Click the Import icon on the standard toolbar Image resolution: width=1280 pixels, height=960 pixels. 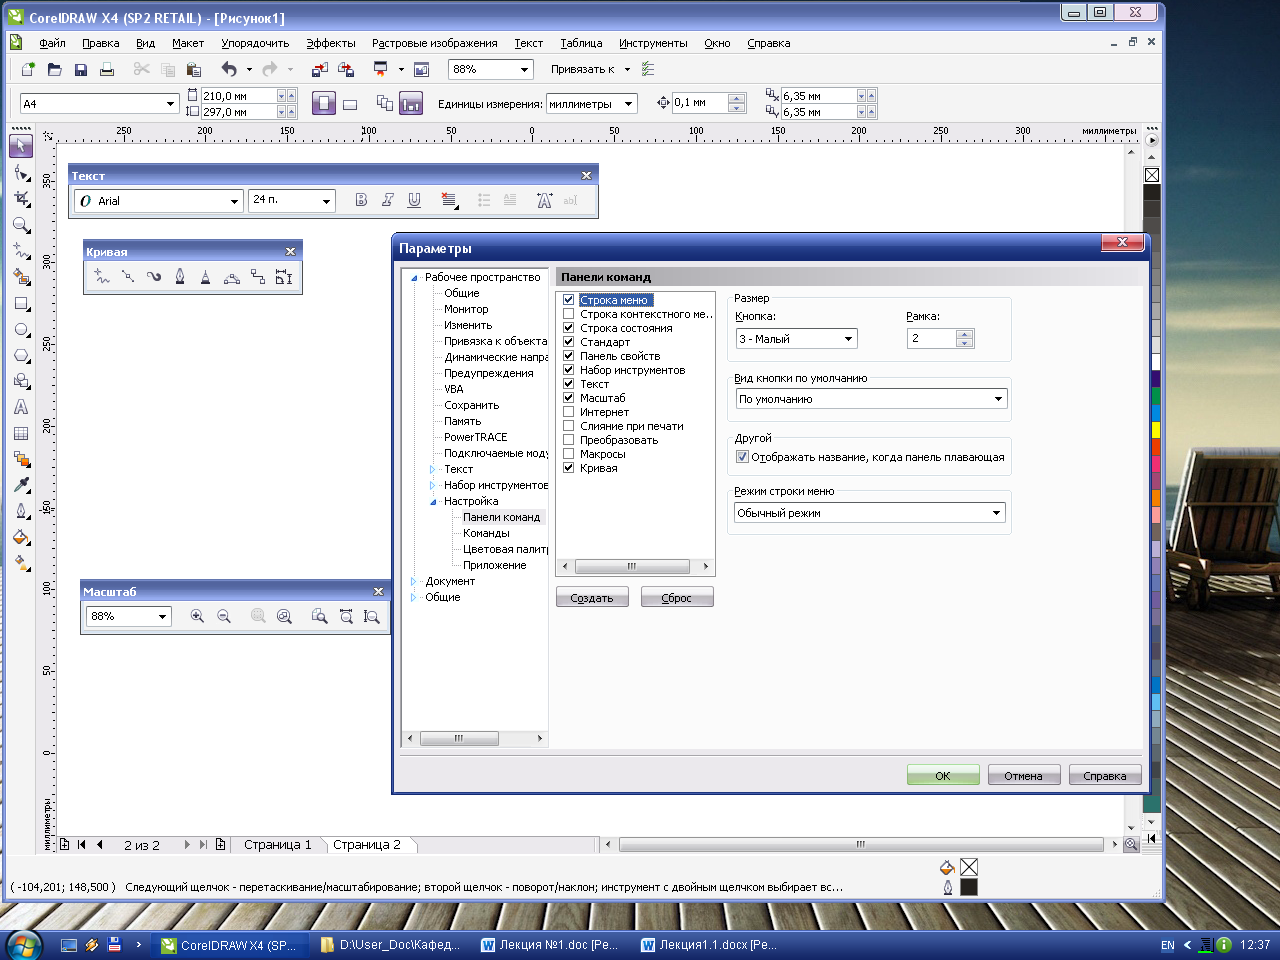coord(320,69)
